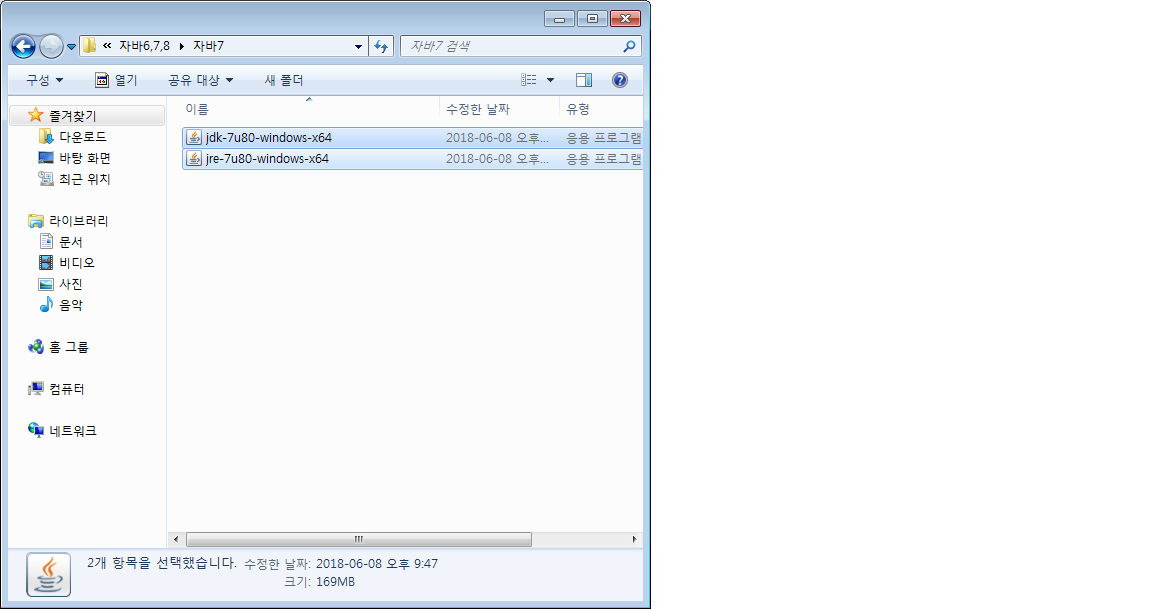Click the 문서 document icon
The image size is (1152, 609).
point(46,242)
